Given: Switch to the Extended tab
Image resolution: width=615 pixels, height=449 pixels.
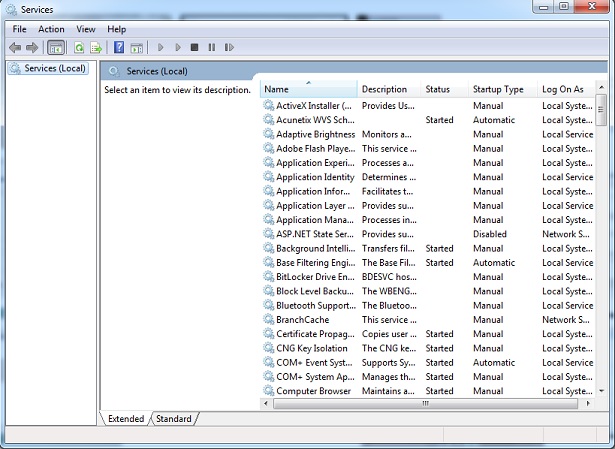Looking at the screenshot, I should (126, 419).
